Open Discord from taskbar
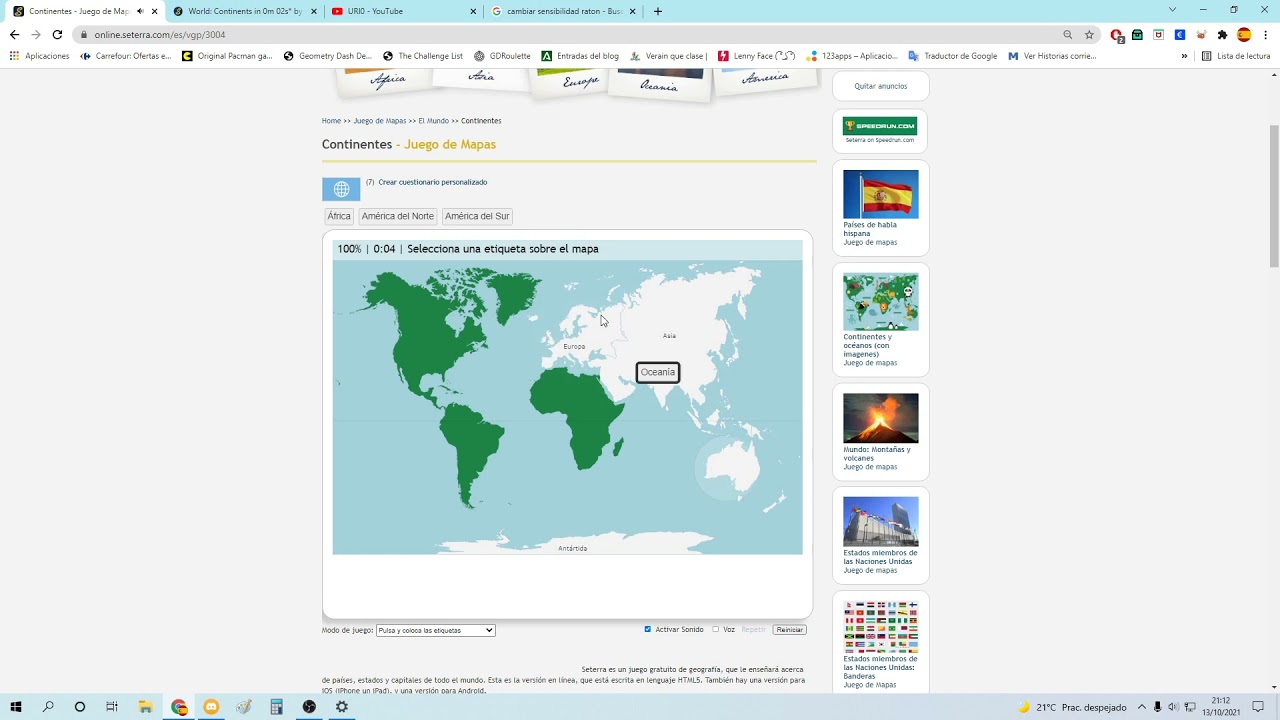The height and width of the screenshot is (720, 1280). pyautogui.click(x=211, y=707)
